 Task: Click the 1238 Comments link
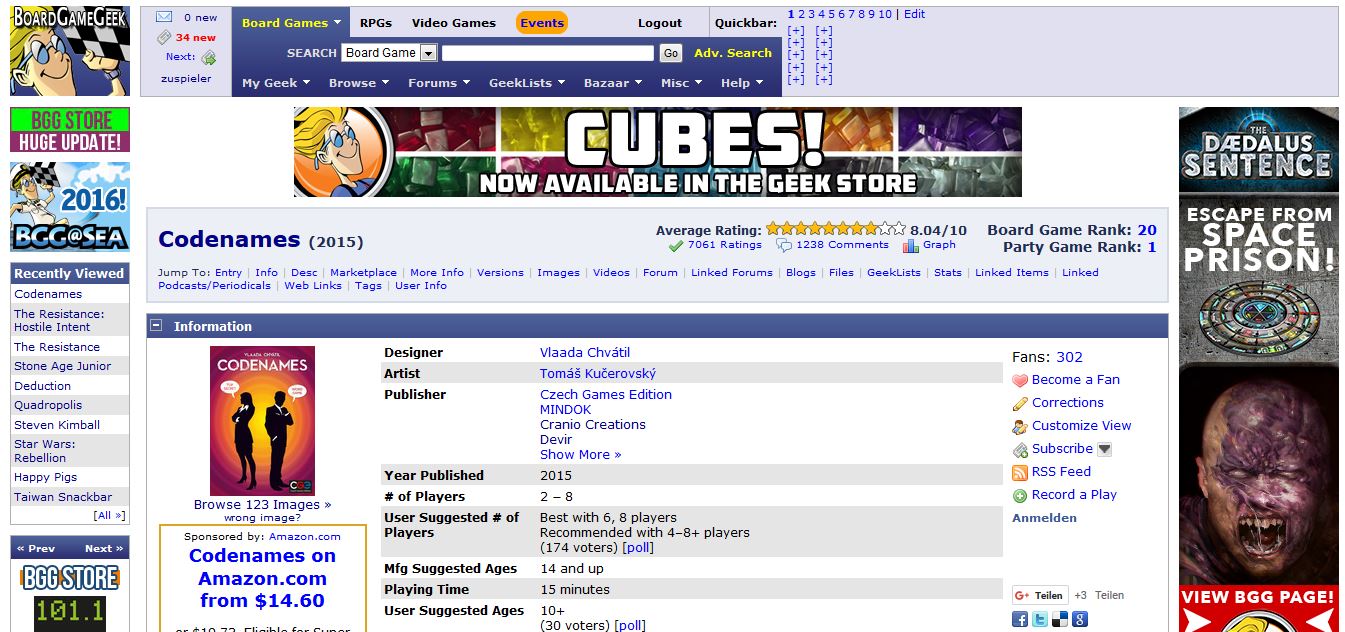pyautogui.click(x=842, y=245)
